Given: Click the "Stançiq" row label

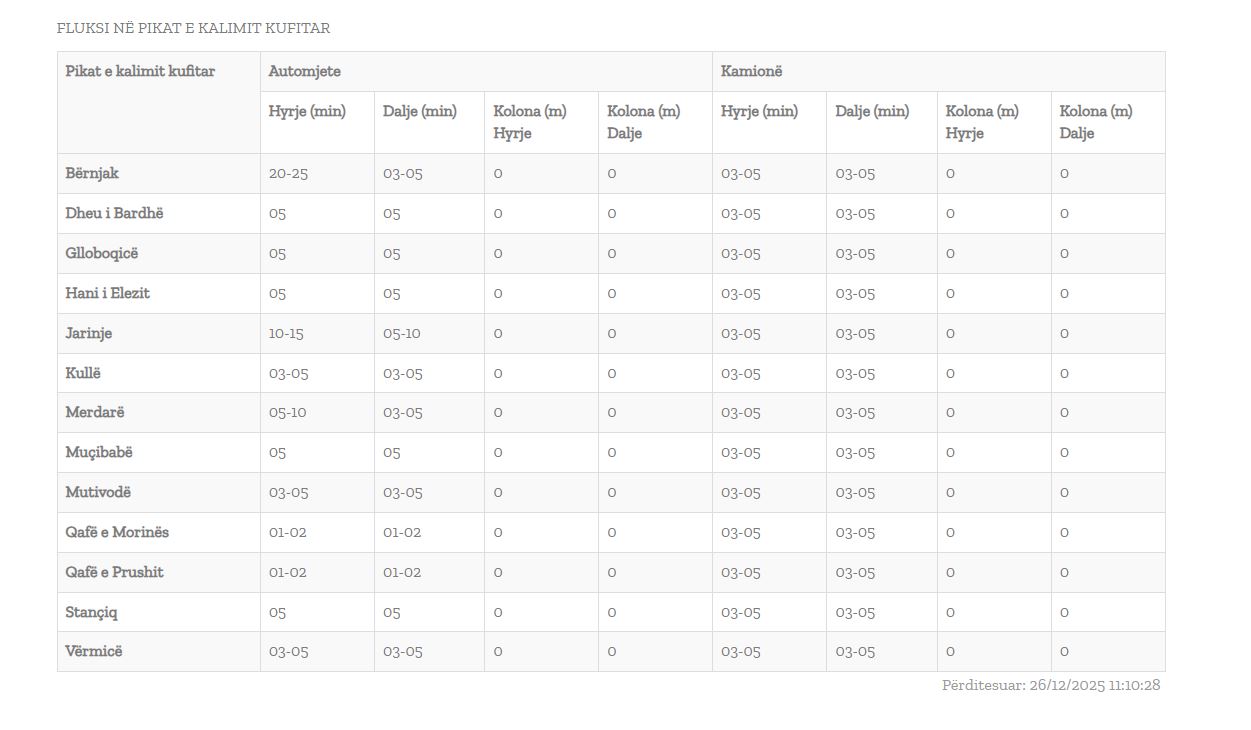Looking at the screenshot, I should click(92, 612).
